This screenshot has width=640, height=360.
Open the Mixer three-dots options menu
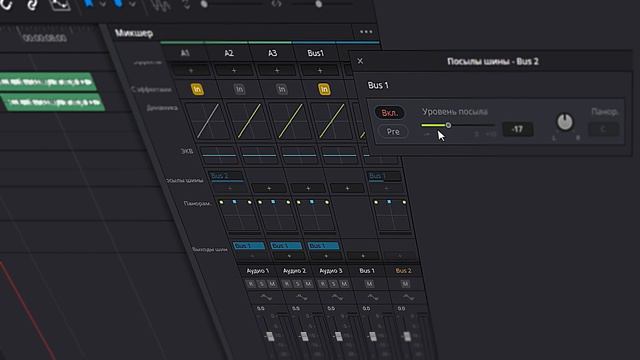[366, 32]
